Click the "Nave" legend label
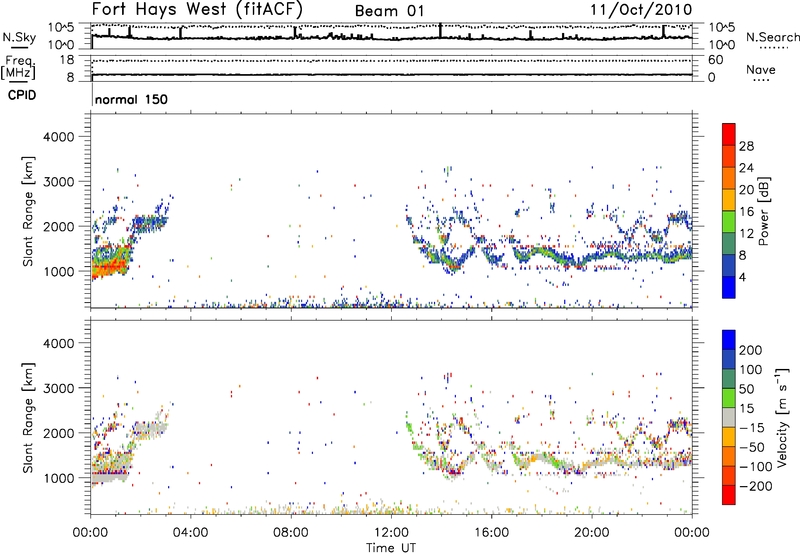Viewport: 800px width, 554px height. point(760,69)
